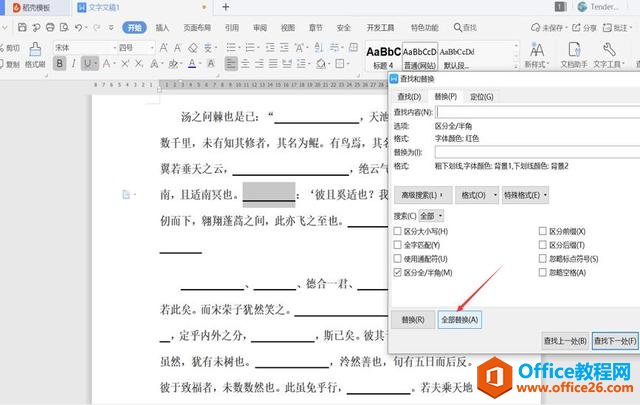Select the Go To(G) tab in dialog

[482, 97]
